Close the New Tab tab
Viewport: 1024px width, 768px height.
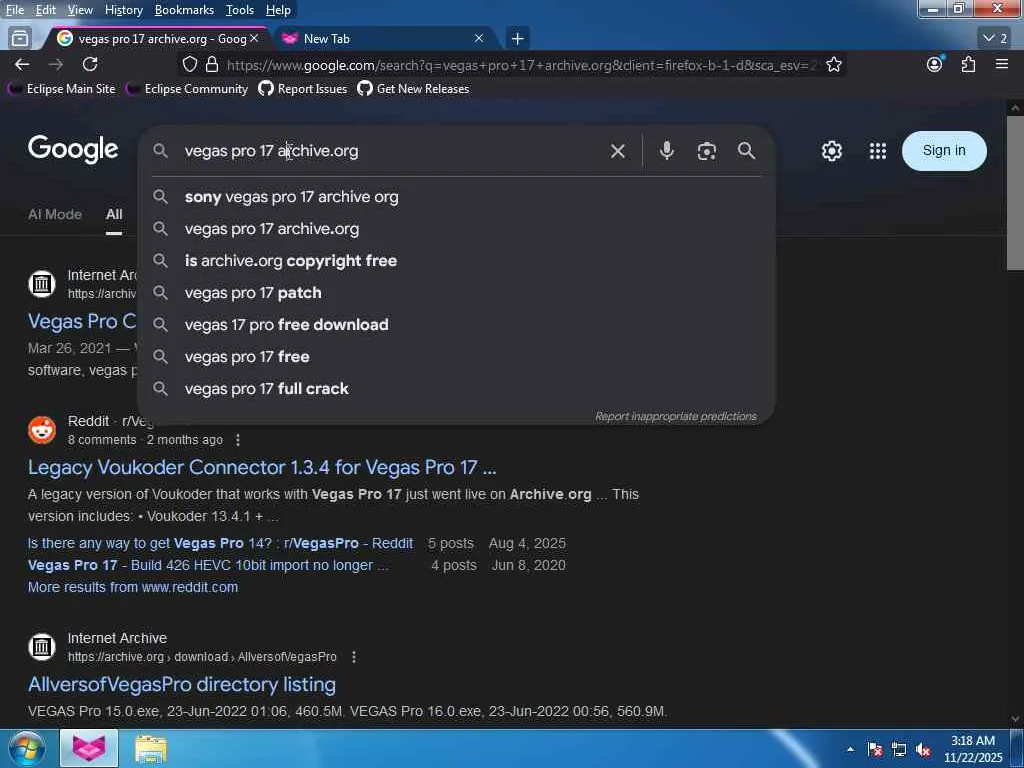tap(479, 39)
